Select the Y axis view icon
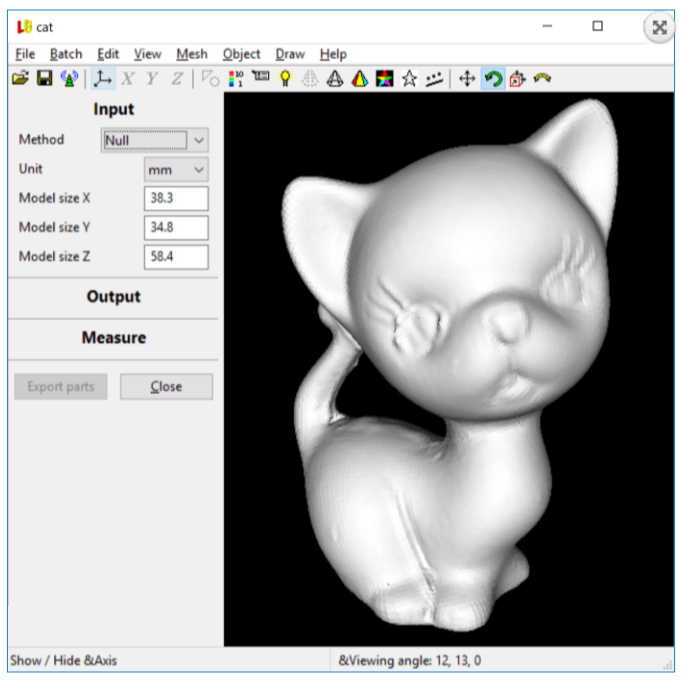The width and height of the screenshot is (681, 681). point(152,79)
